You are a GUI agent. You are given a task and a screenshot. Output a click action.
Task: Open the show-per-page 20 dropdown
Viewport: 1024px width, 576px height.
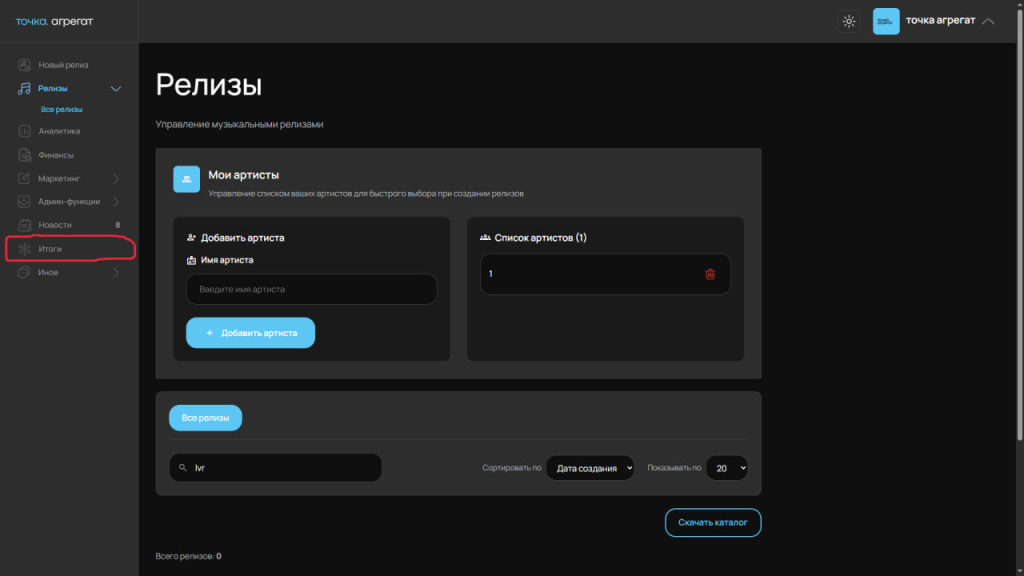pyautogui.click(x=727, y=468)
